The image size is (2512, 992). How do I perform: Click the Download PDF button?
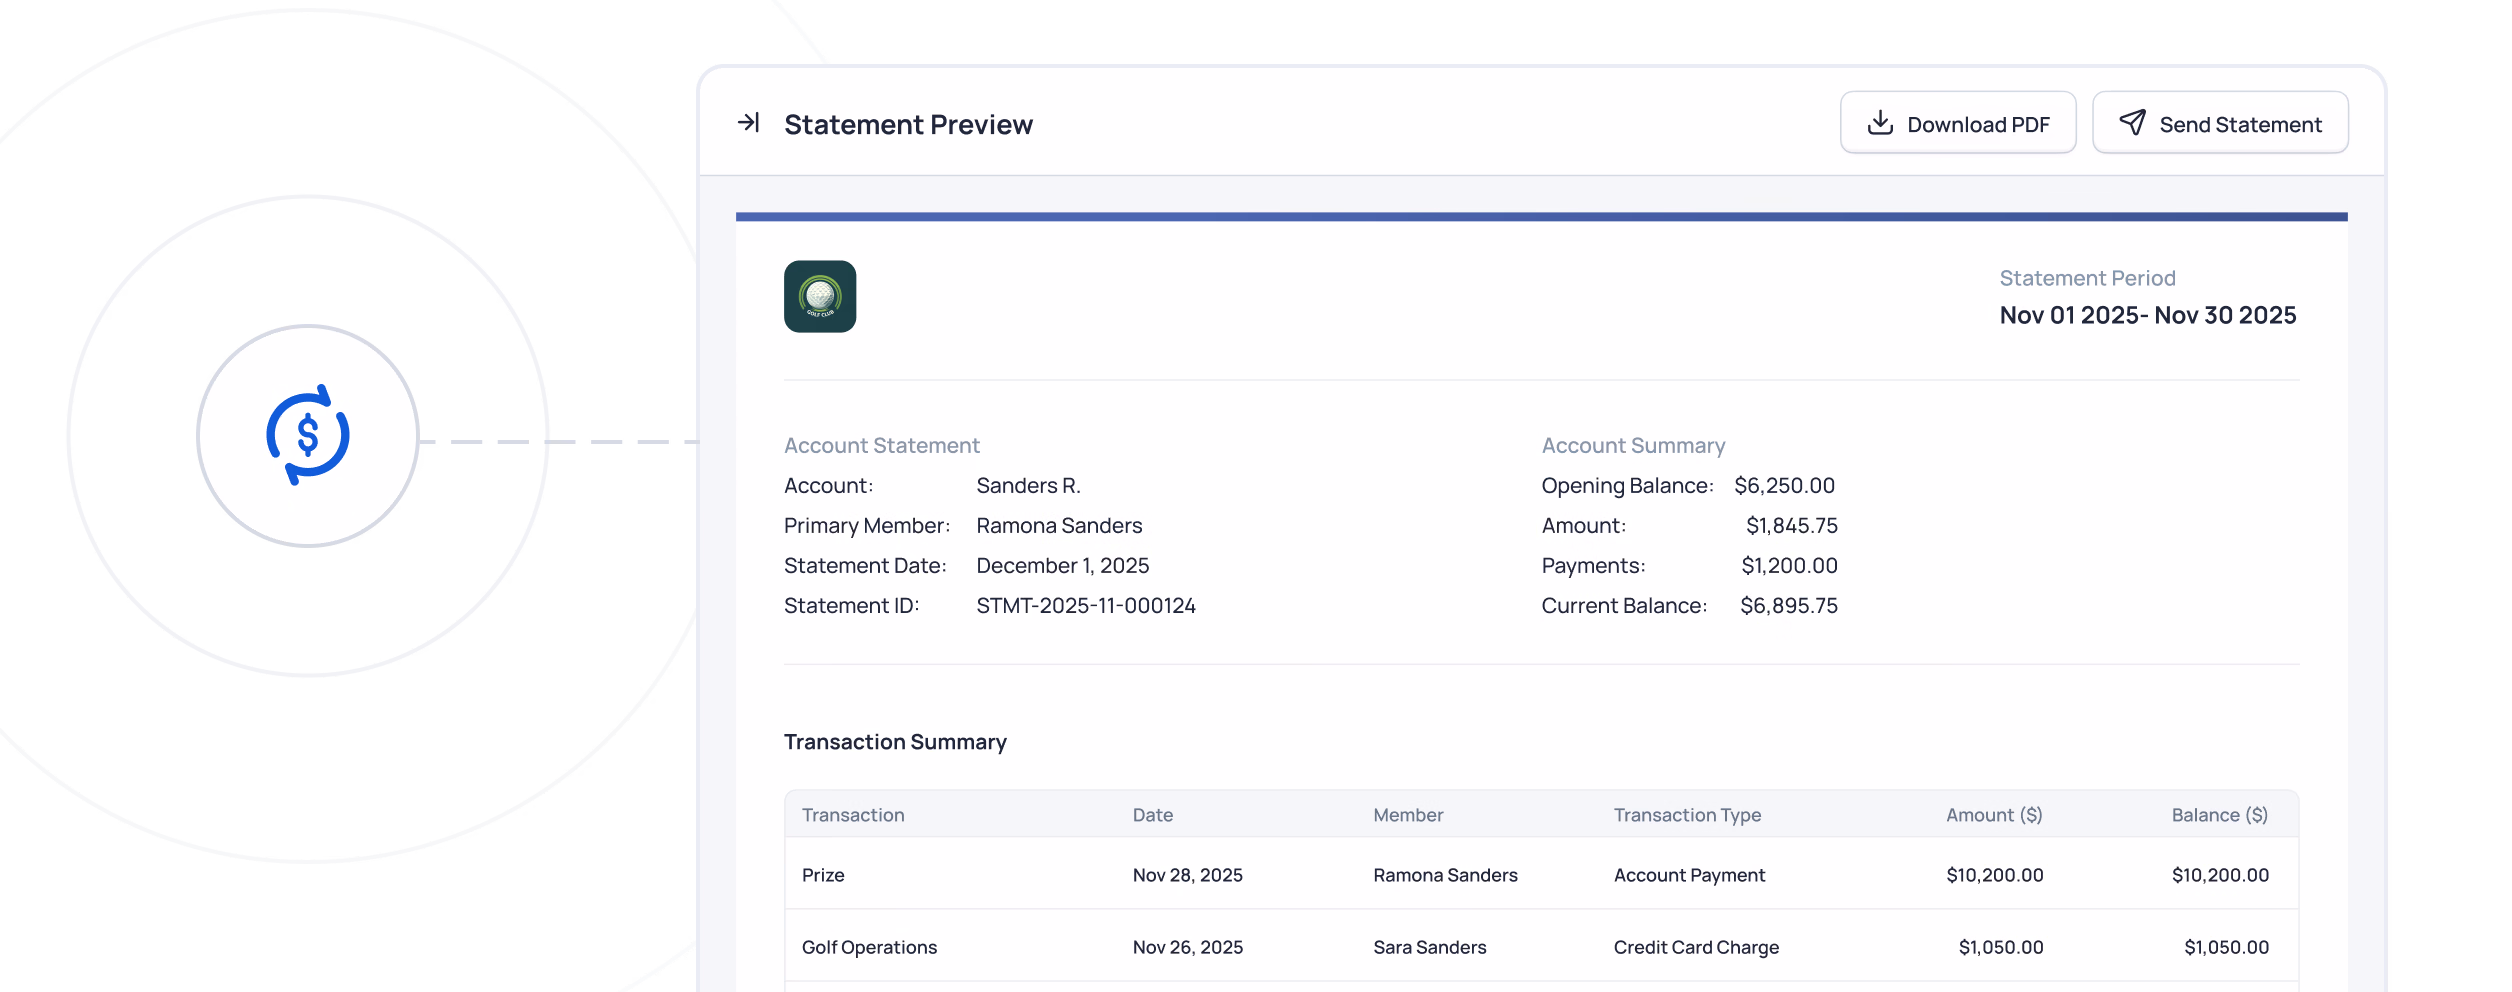(x=1958, y=123)
